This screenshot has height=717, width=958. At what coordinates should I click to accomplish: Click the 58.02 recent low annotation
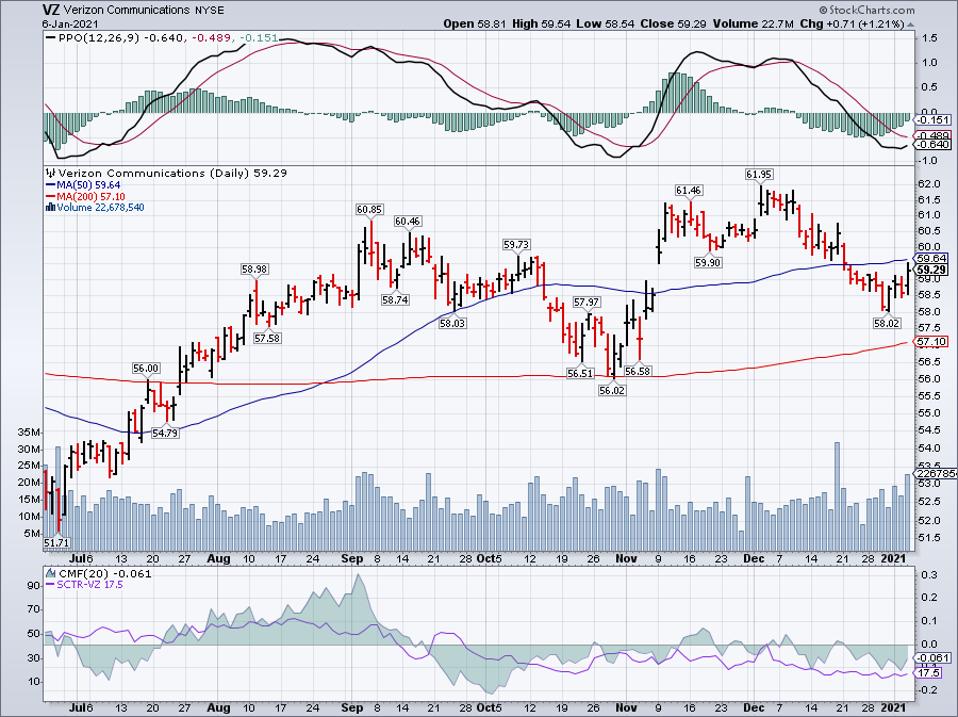click(887, 324)
